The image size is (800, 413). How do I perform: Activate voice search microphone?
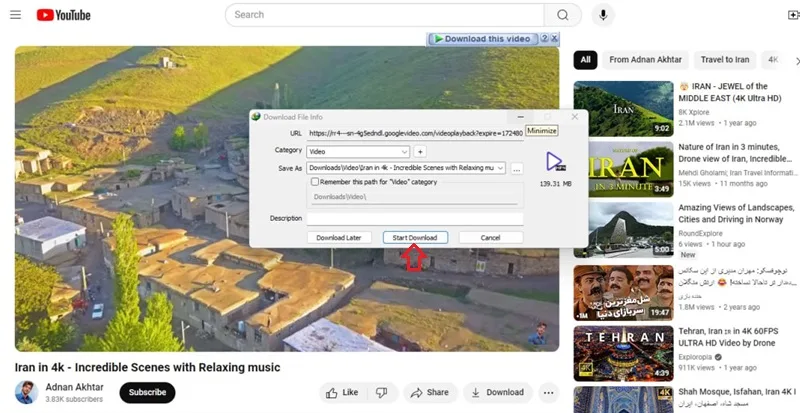tap(603, 15)
